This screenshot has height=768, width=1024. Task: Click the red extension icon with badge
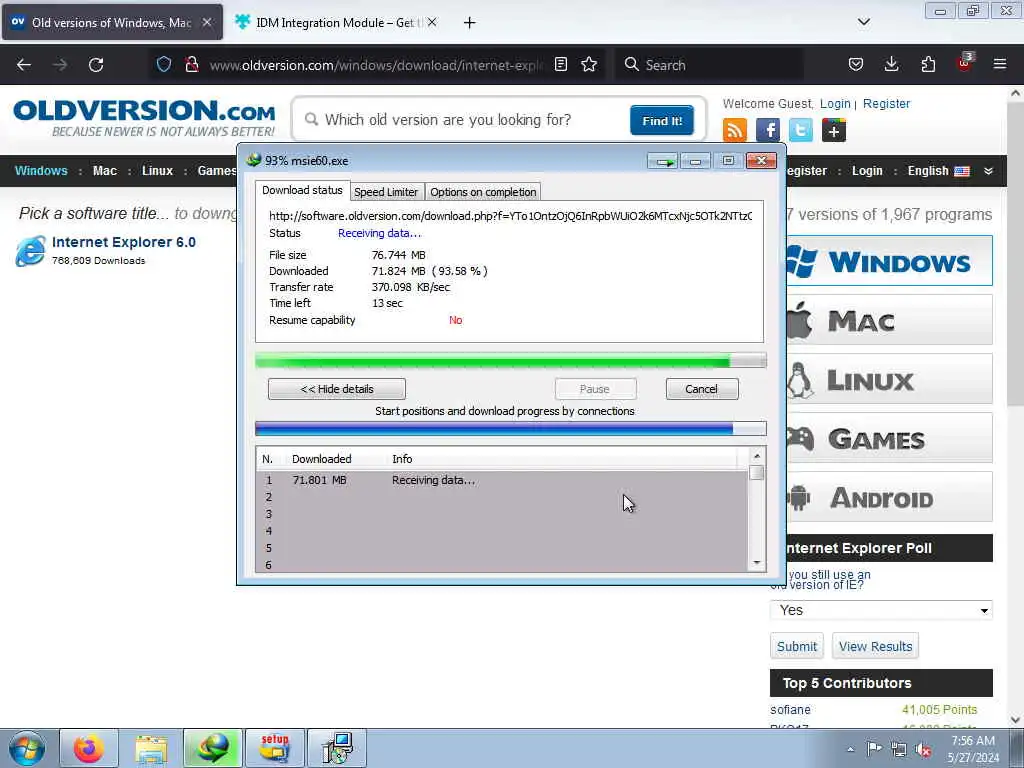tap(965, 63)
